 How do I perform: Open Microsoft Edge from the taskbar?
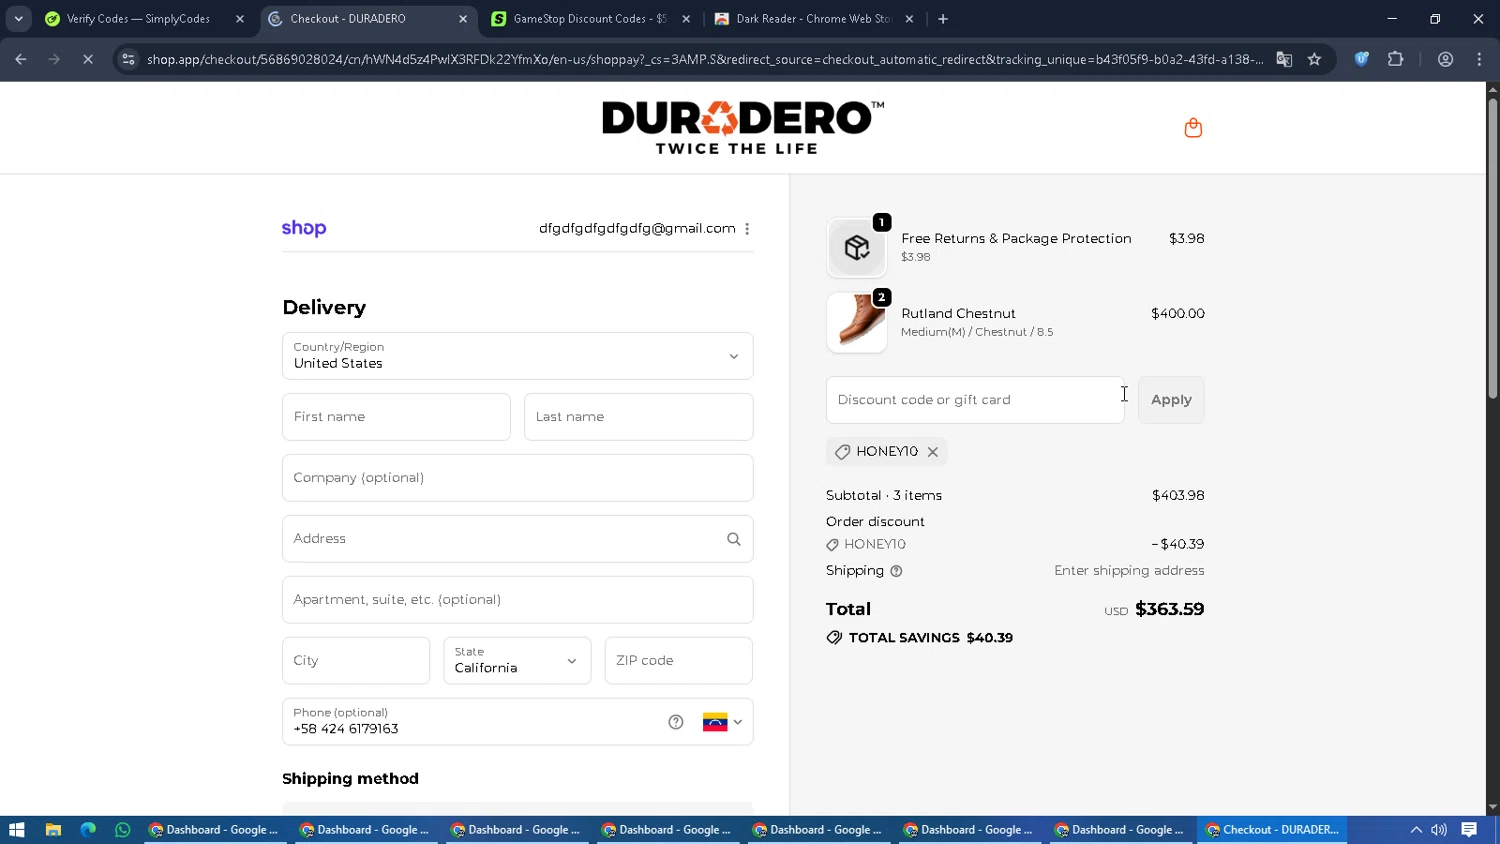point(88,830)
